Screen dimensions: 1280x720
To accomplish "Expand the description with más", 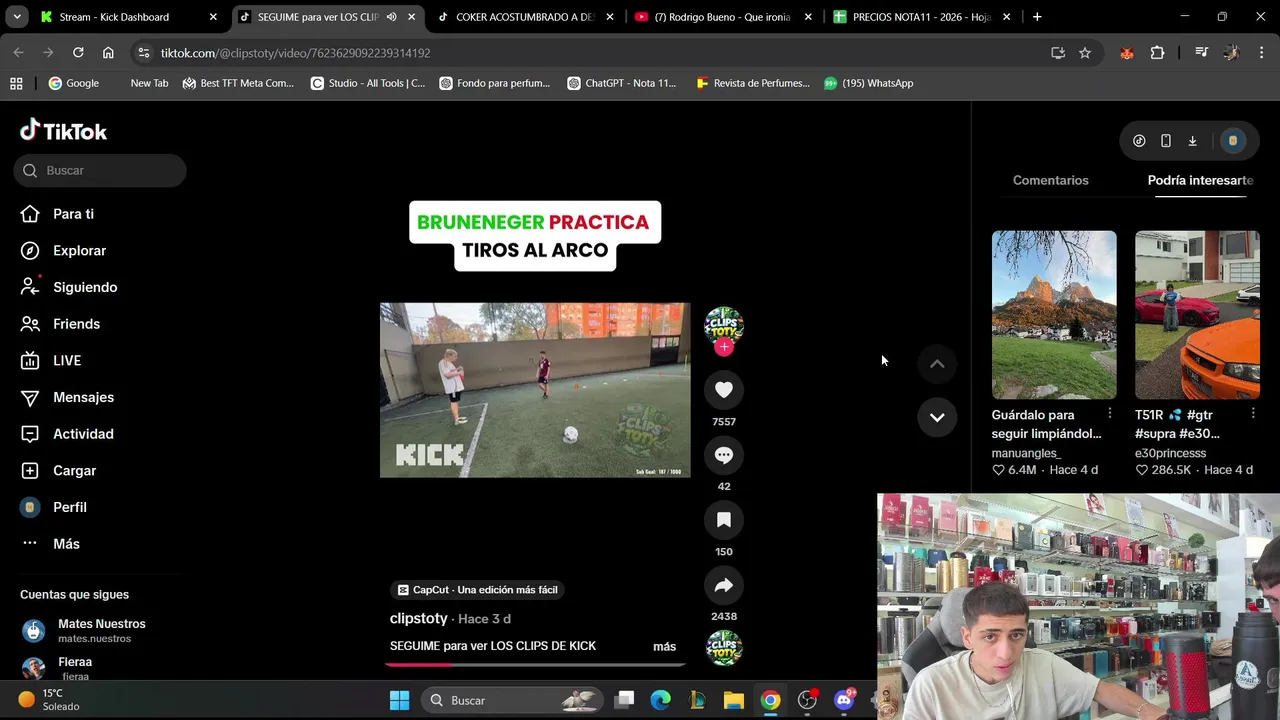I will tap(664, 647).
